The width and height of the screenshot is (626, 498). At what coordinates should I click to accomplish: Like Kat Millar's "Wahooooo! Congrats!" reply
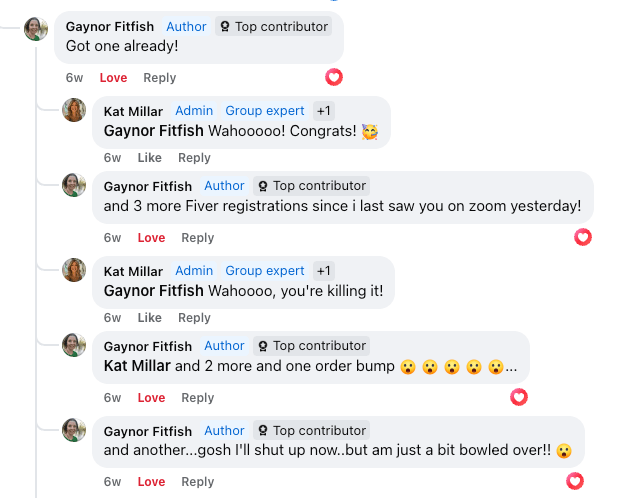[149, 158]
